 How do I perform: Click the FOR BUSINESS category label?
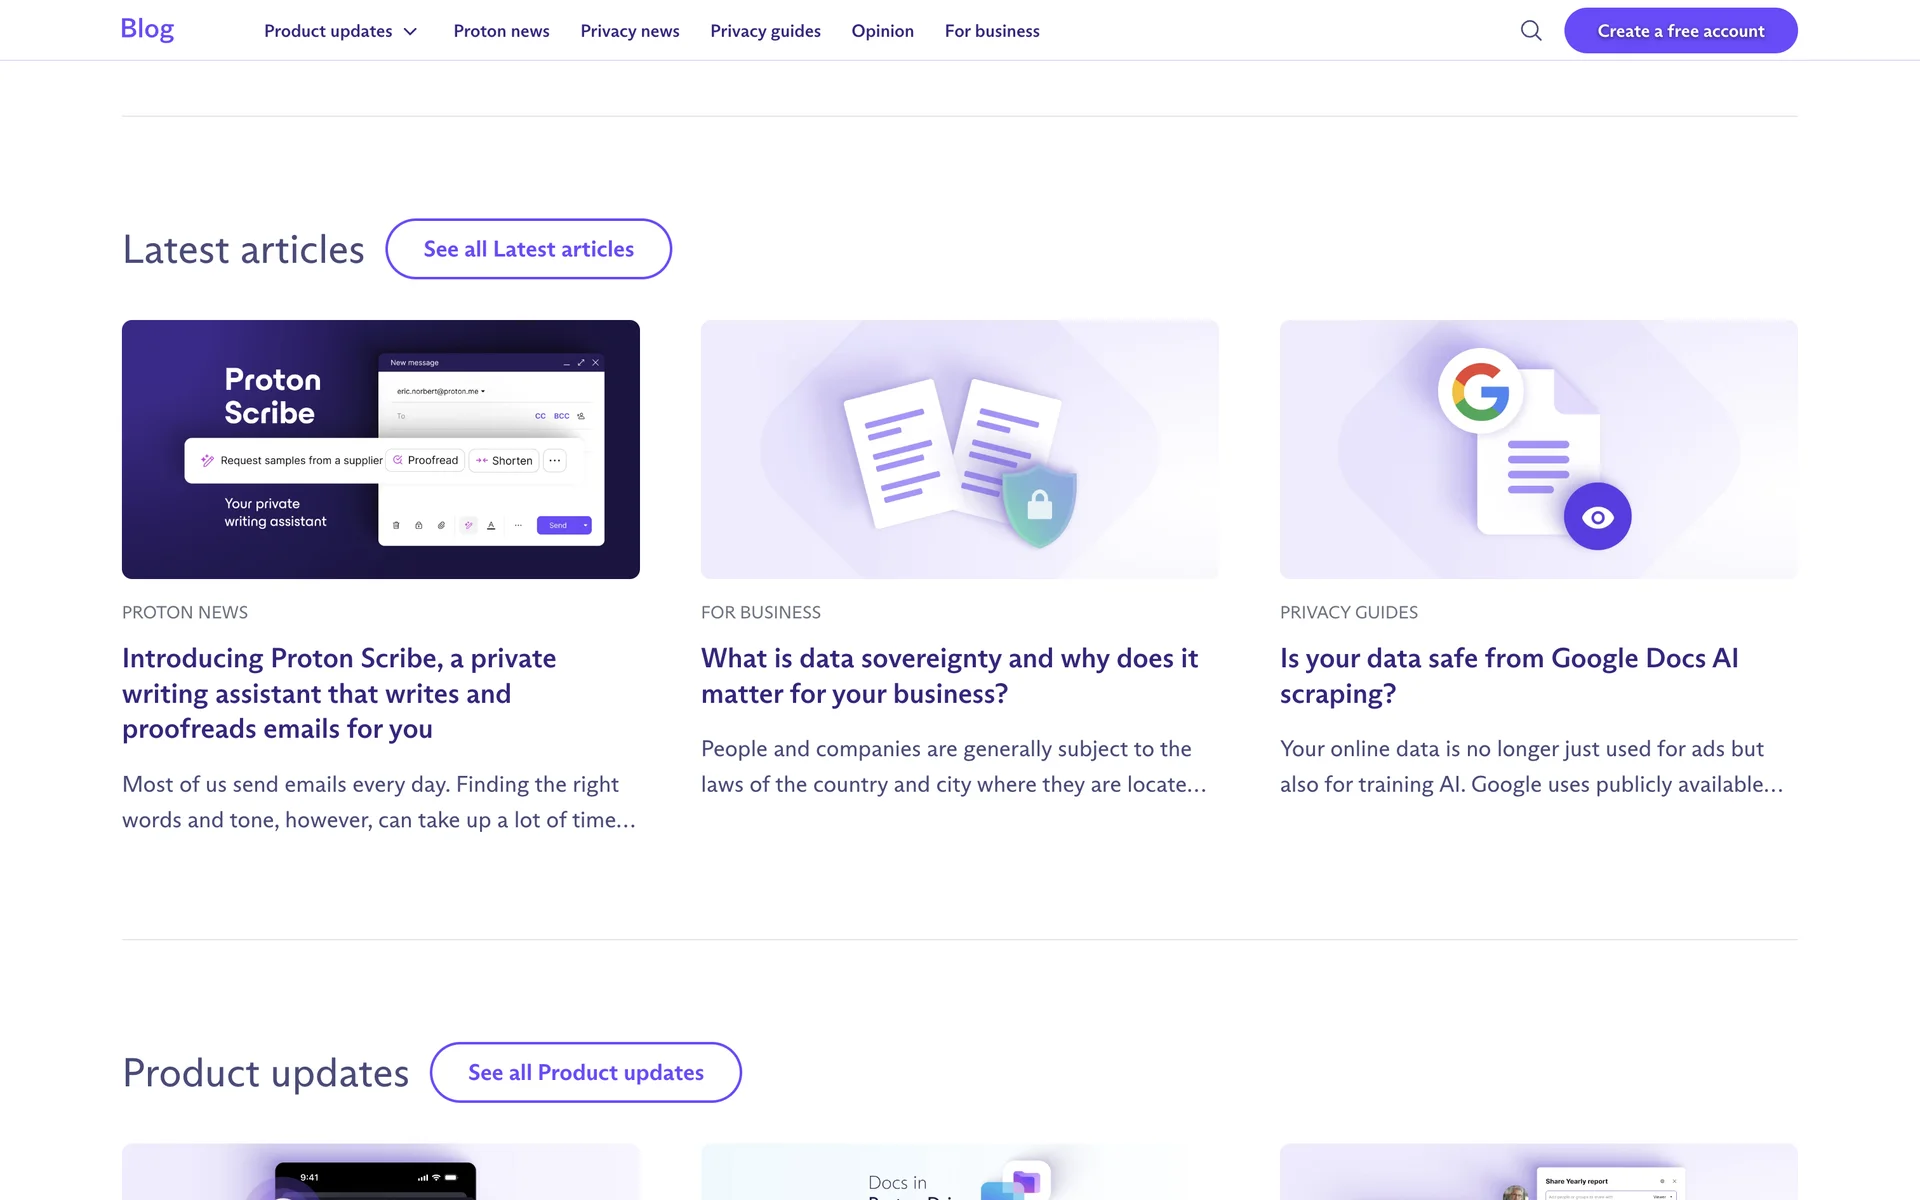[760, 612]
